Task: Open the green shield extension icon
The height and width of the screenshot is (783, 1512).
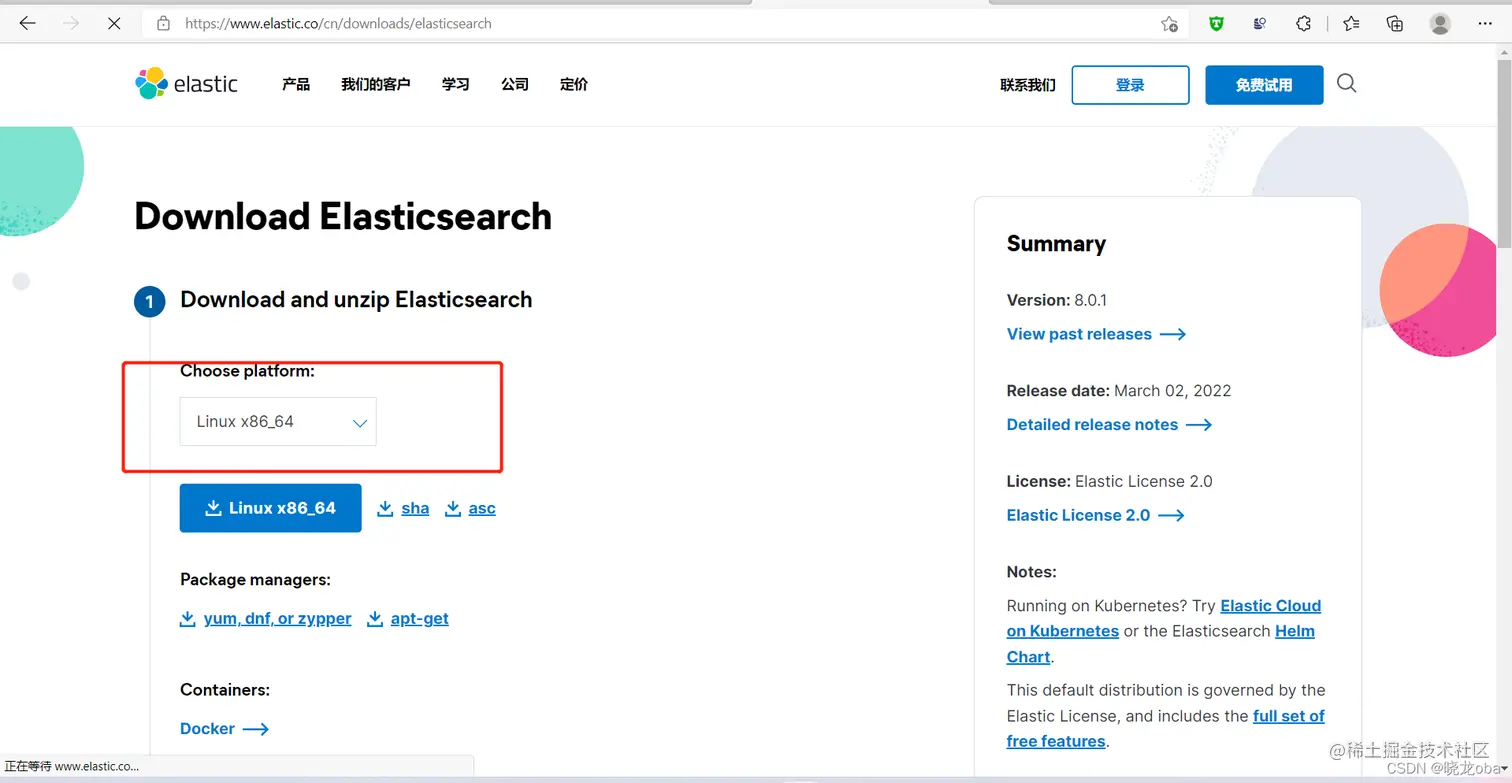Action: (1216, 23)
